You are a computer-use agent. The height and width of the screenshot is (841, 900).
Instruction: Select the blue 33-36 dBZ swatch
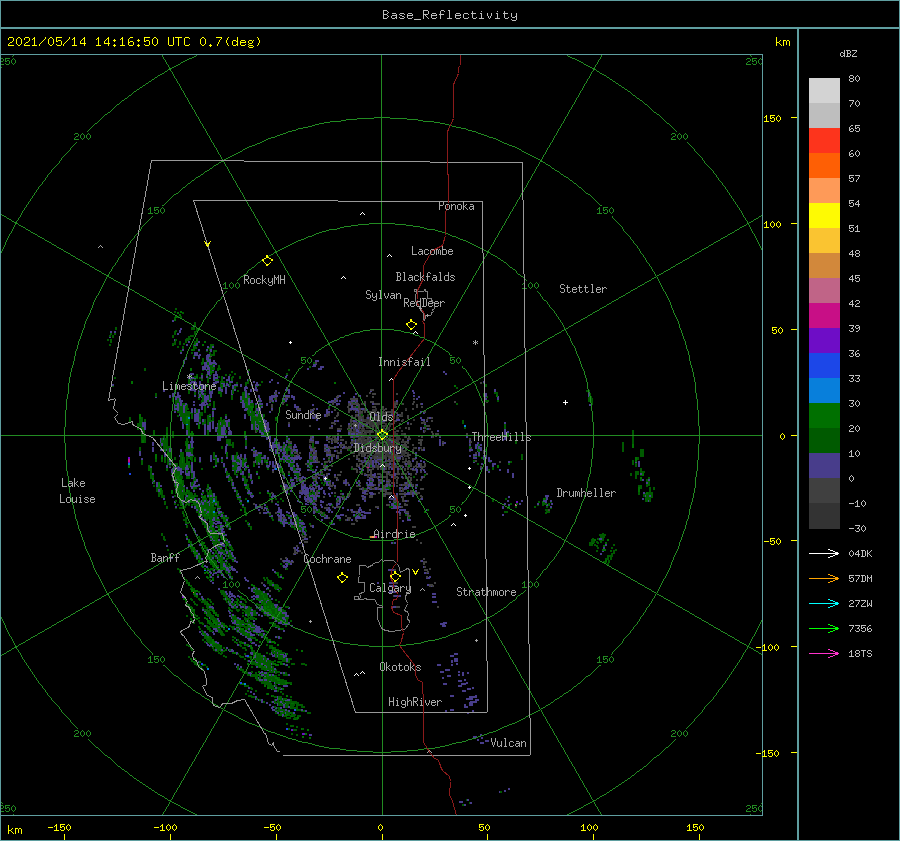click(x=824, y=366)
